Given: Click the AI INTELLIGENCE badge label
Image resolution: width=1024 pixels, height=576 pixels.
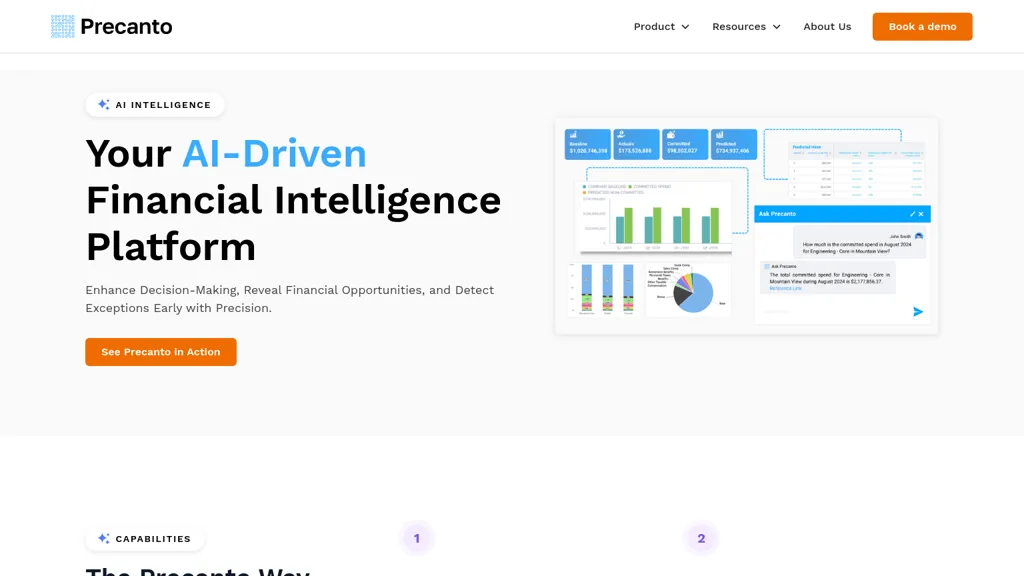Looking at the screenshot, I should [x=163, y=104].
